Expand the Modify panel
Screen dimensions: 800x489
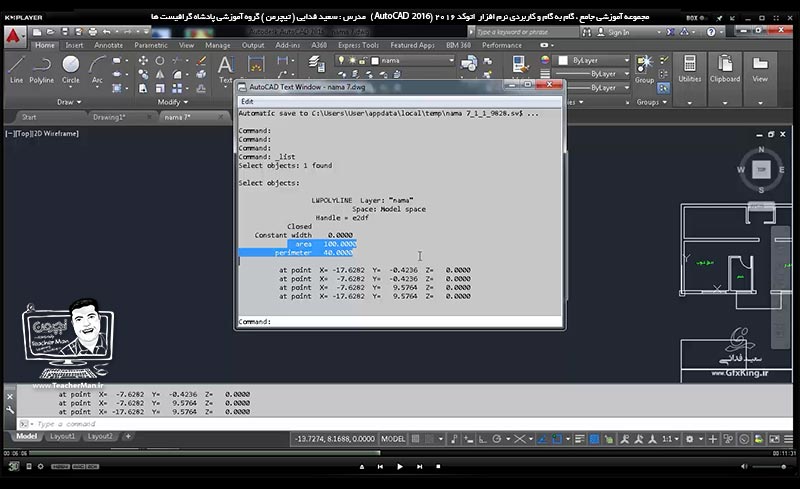pyautogui.click(x=172, y=102)
